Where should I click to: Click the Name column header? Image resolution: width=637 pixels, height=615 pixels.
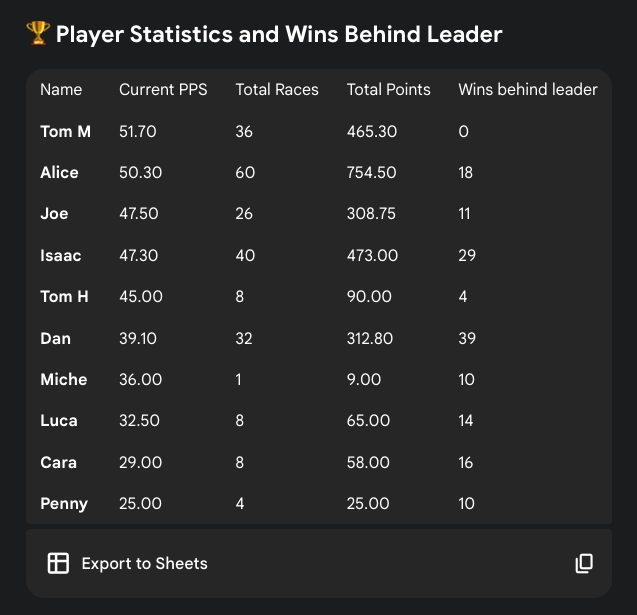tap(61, 90)
